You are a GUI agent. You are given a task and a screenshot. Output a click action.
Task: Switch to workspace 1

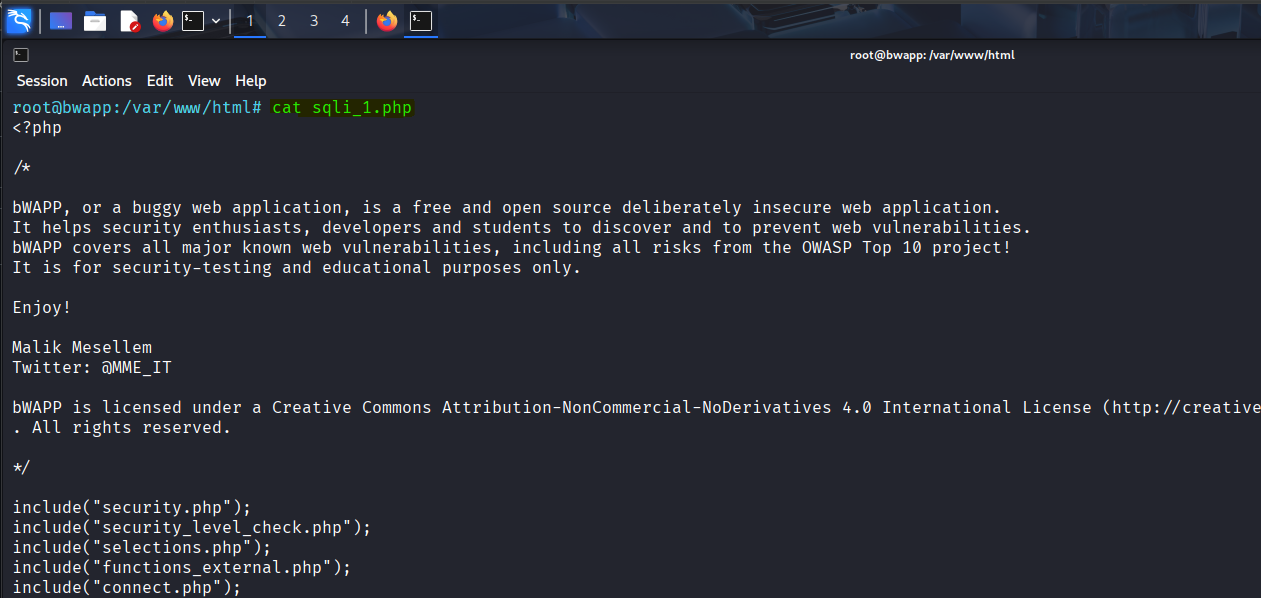click(250, 21)
